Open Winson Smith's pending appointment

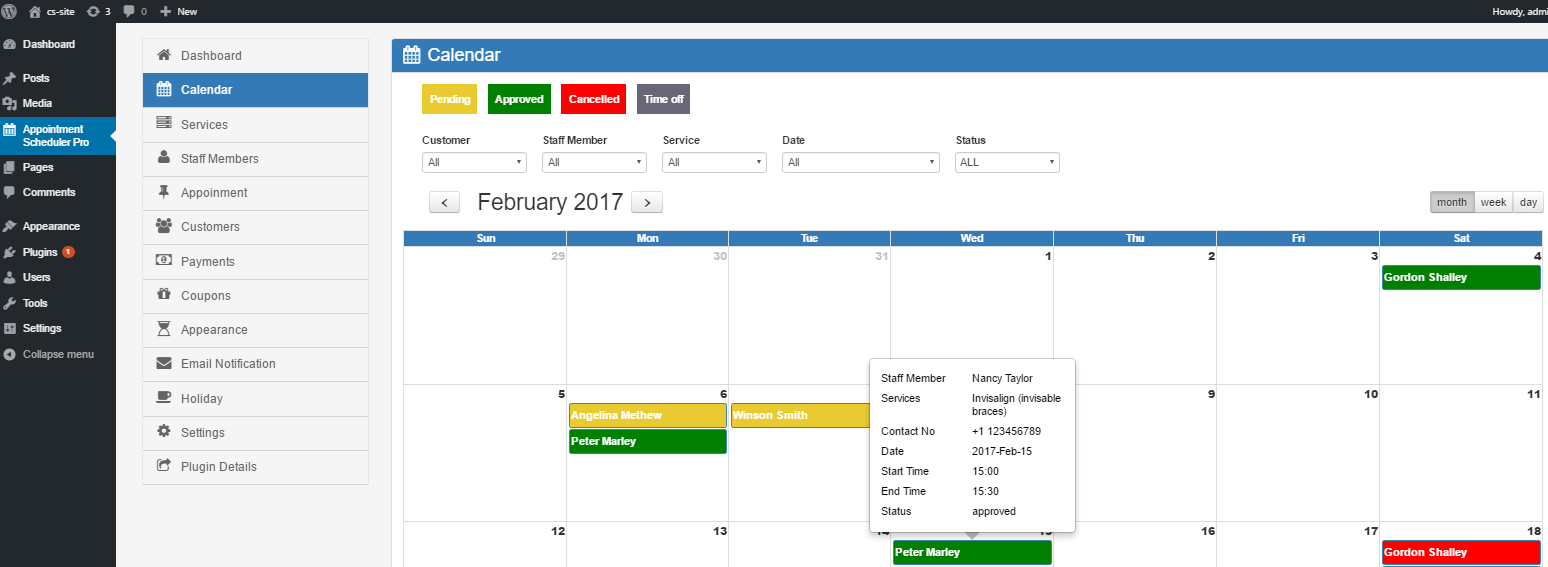(800, 415)
